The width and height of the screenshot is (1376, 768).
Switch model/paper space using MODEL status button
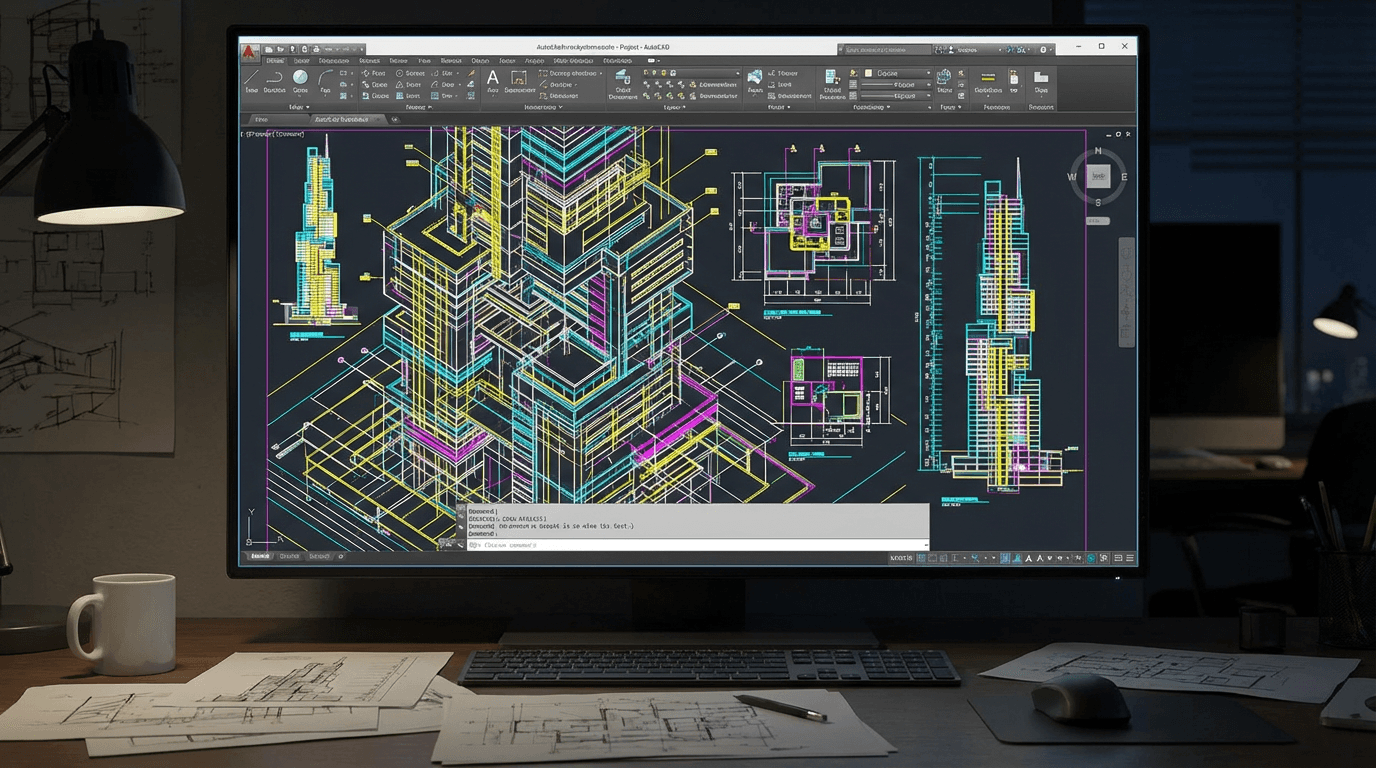[901, 558]
